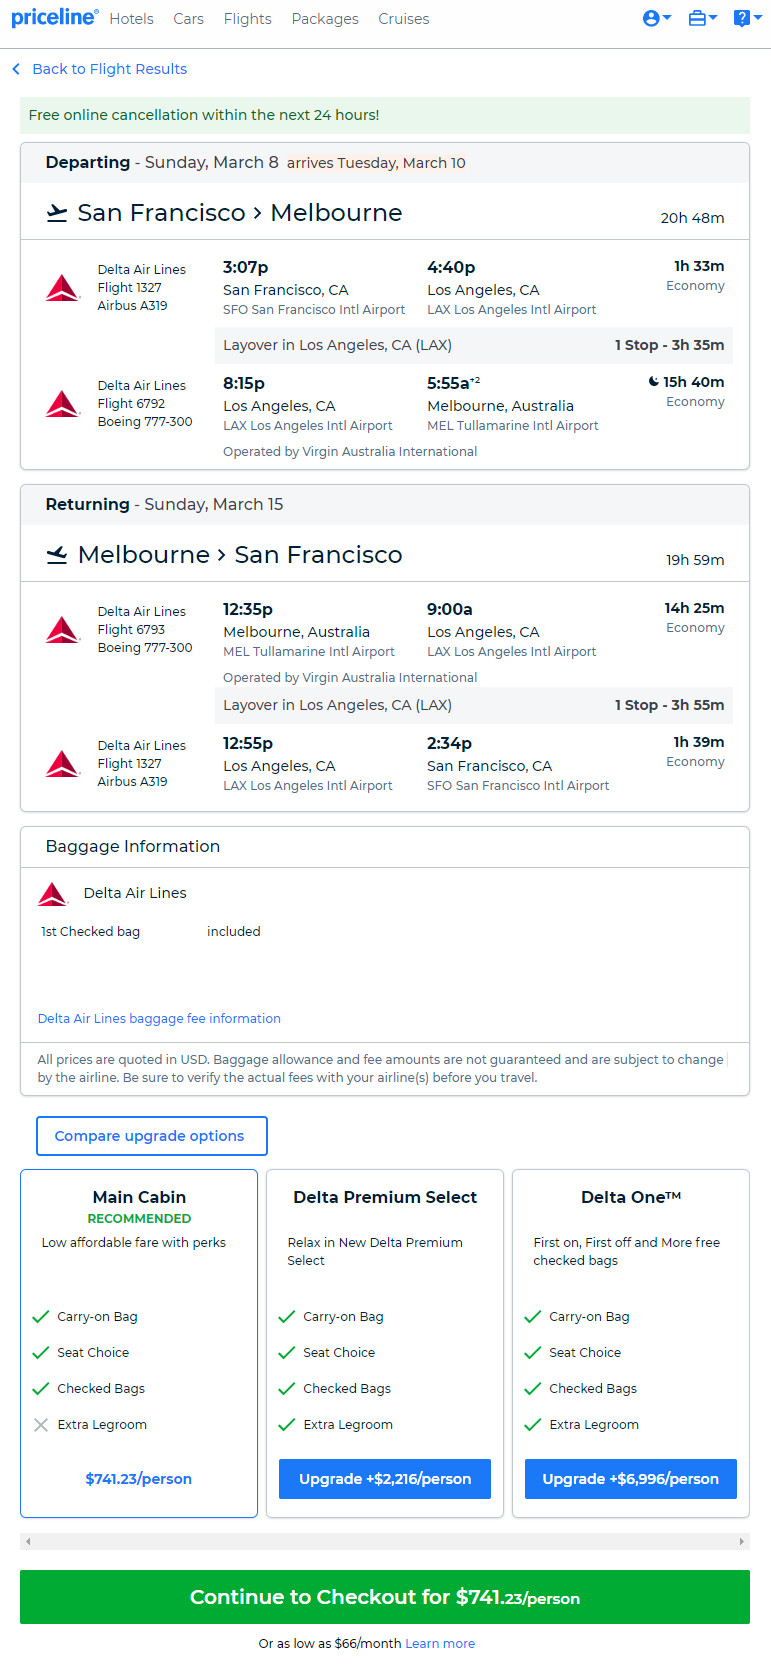Click Delta logo beside Flight 6792
Viewport: 771px width, 1675px height.
point(62,404)
